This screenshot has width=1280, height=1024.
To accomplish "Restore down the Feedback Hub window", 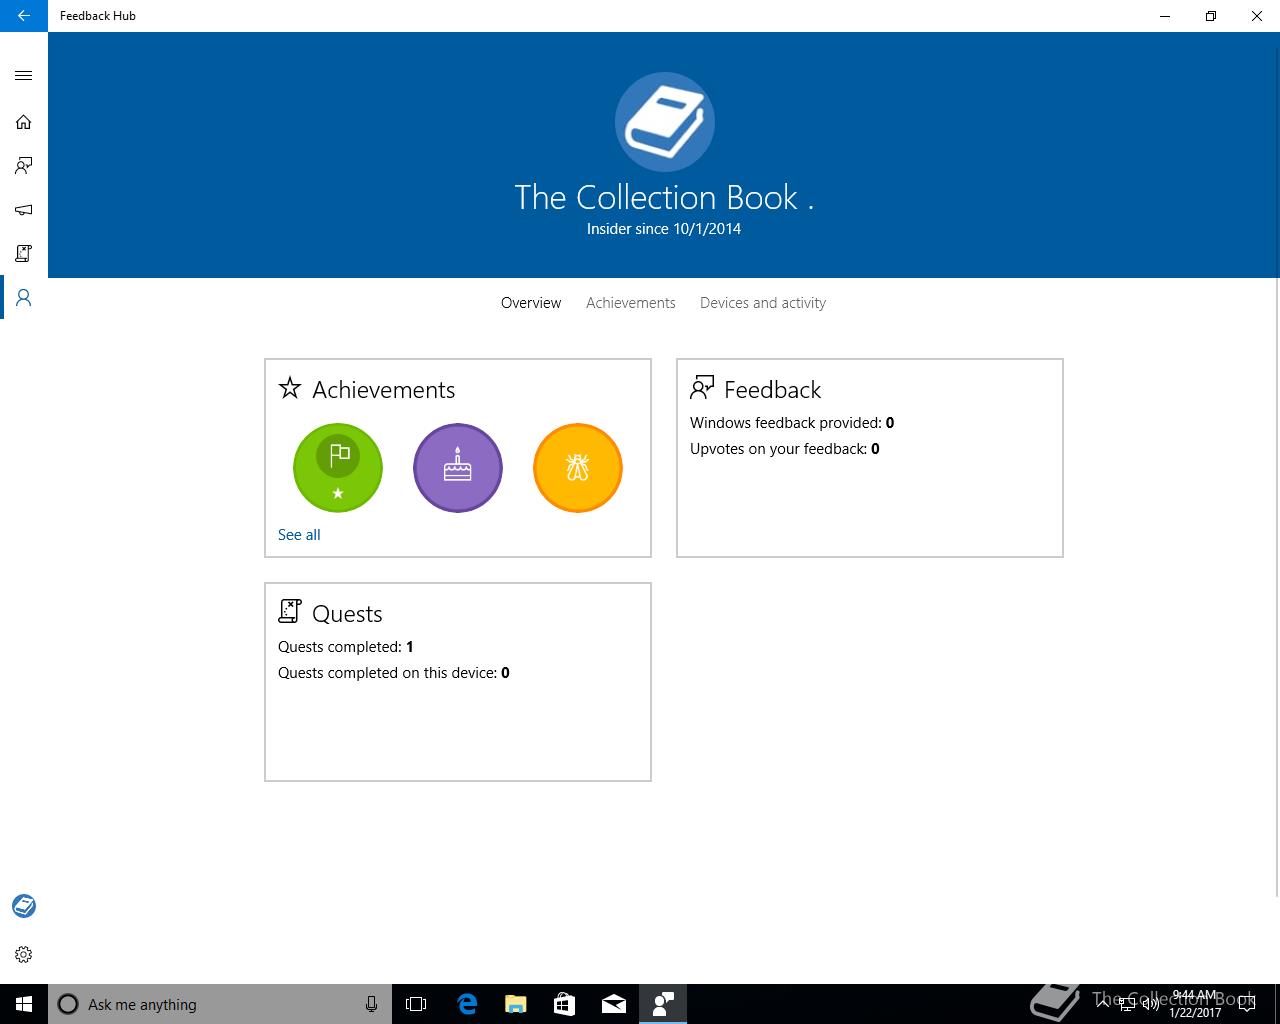I will point(1211,16).
